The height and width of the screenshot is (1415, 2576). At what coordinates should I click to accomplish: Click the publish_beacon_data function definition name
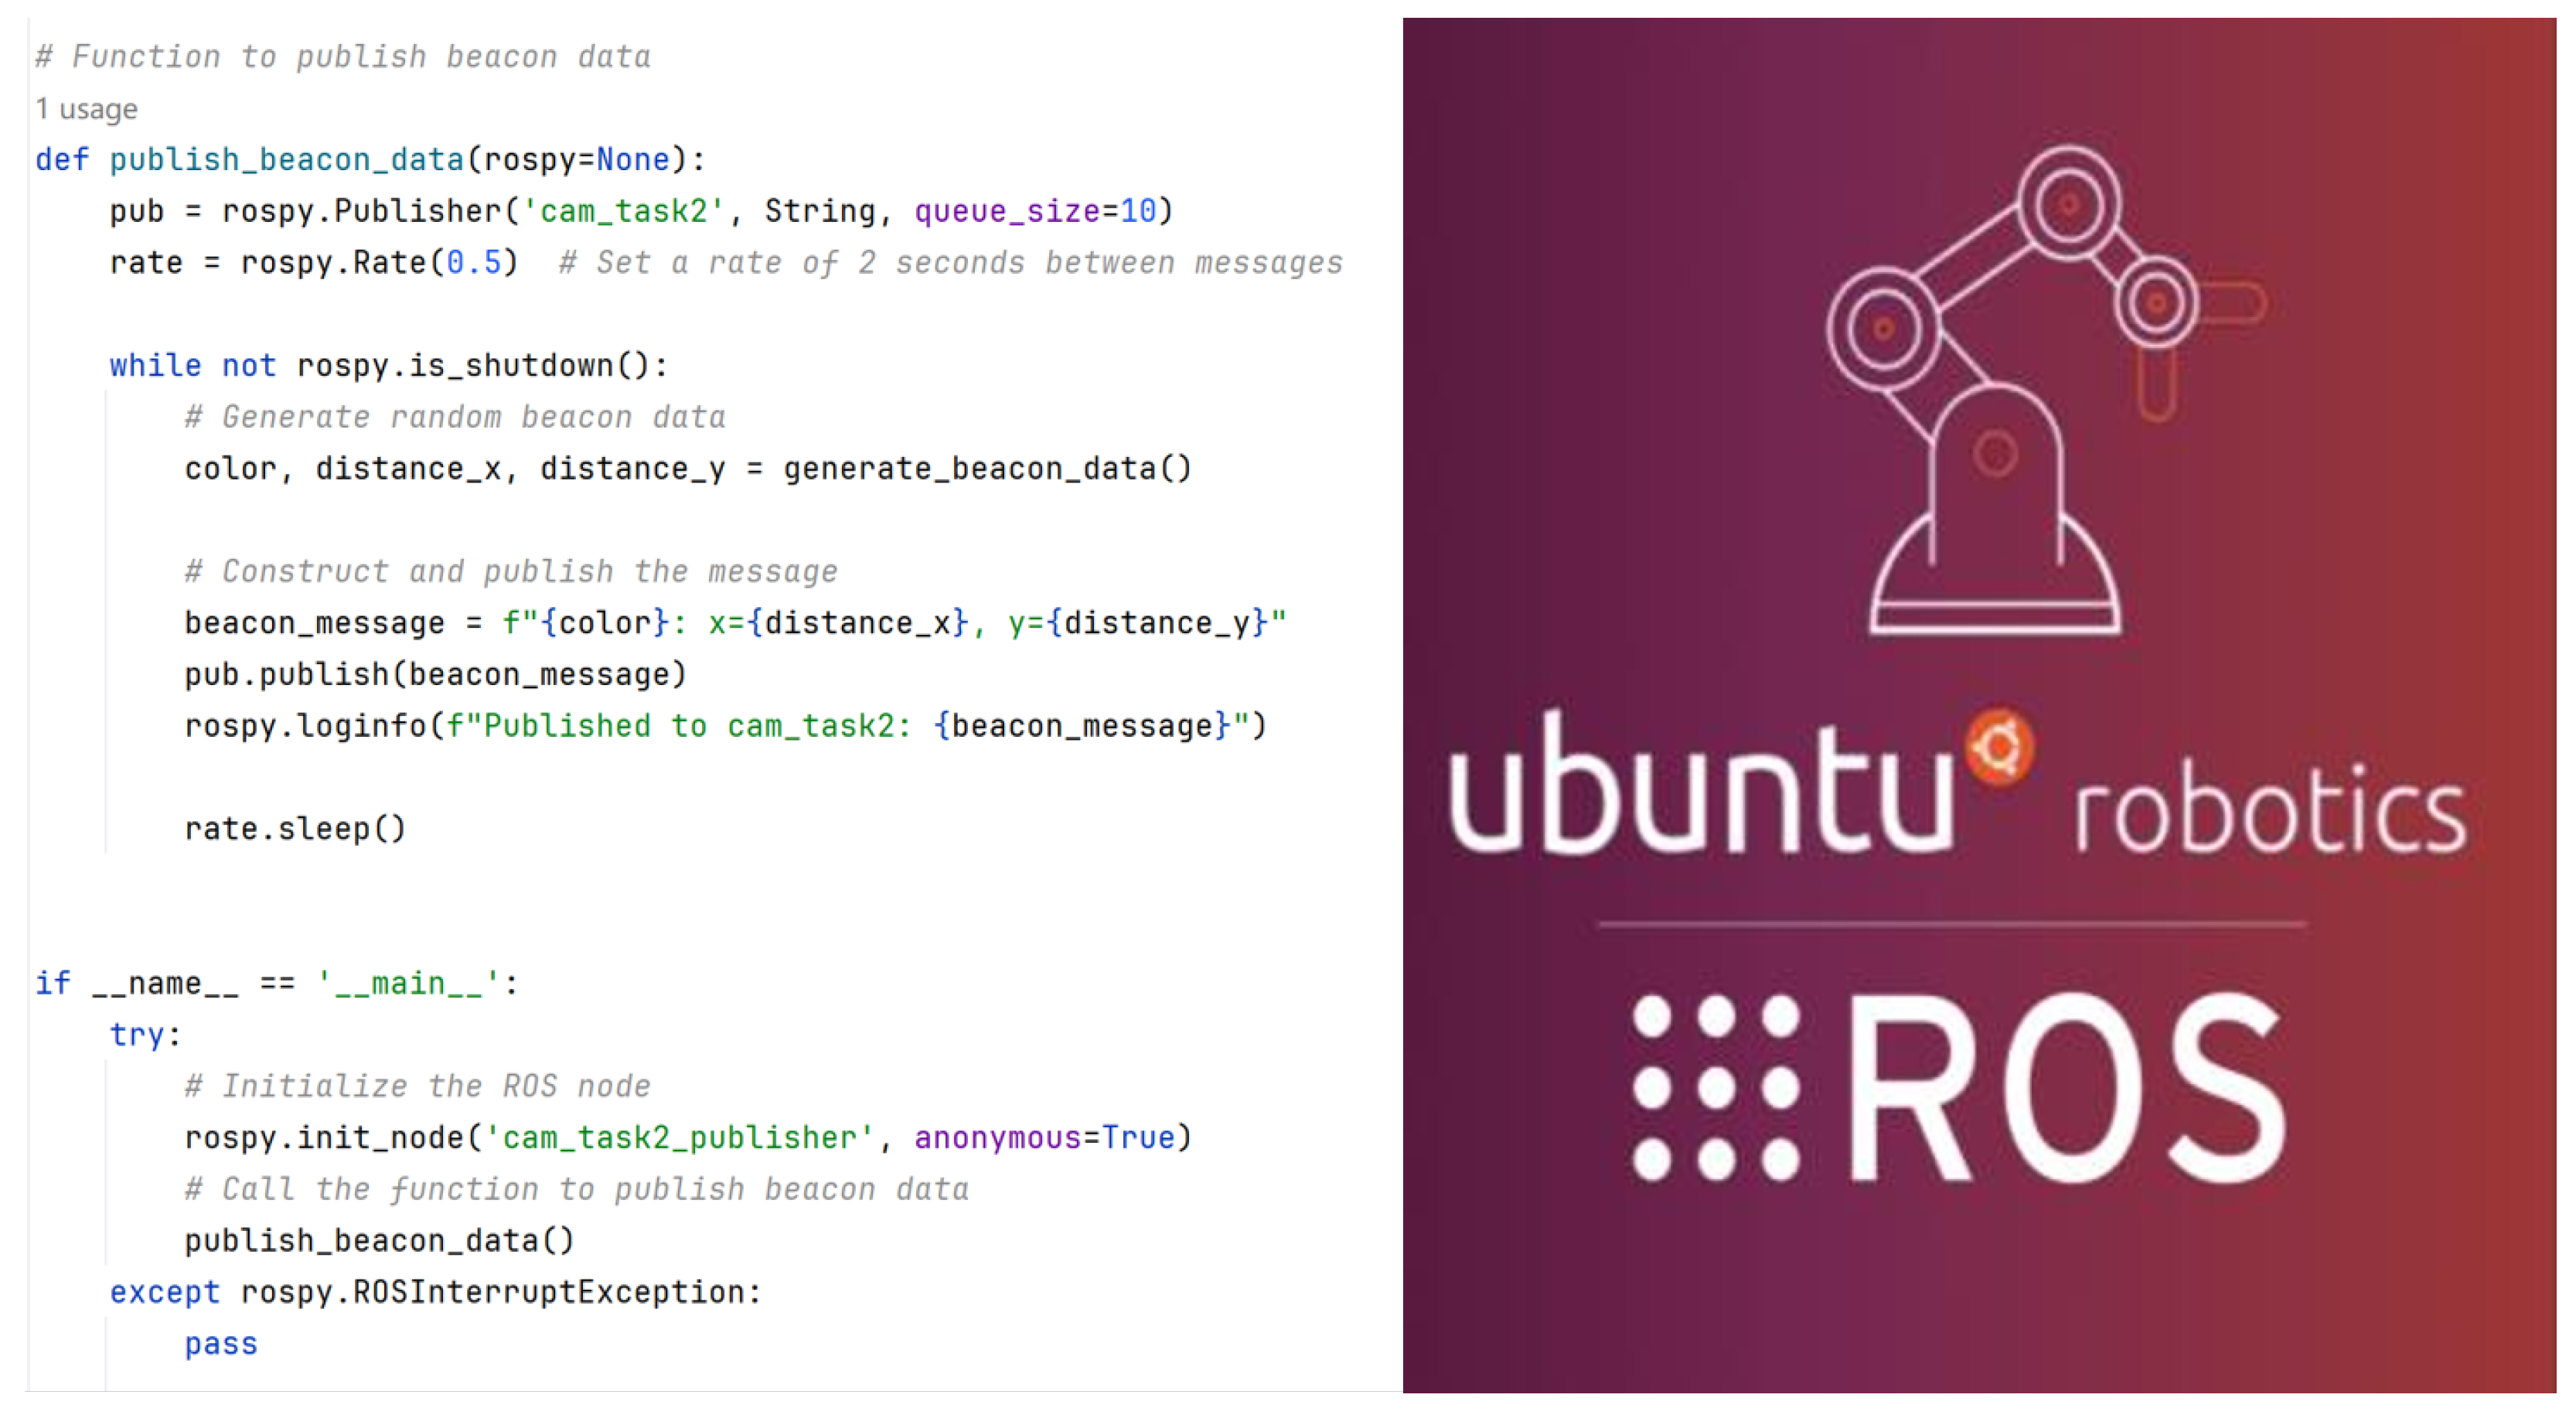point(286,160)
